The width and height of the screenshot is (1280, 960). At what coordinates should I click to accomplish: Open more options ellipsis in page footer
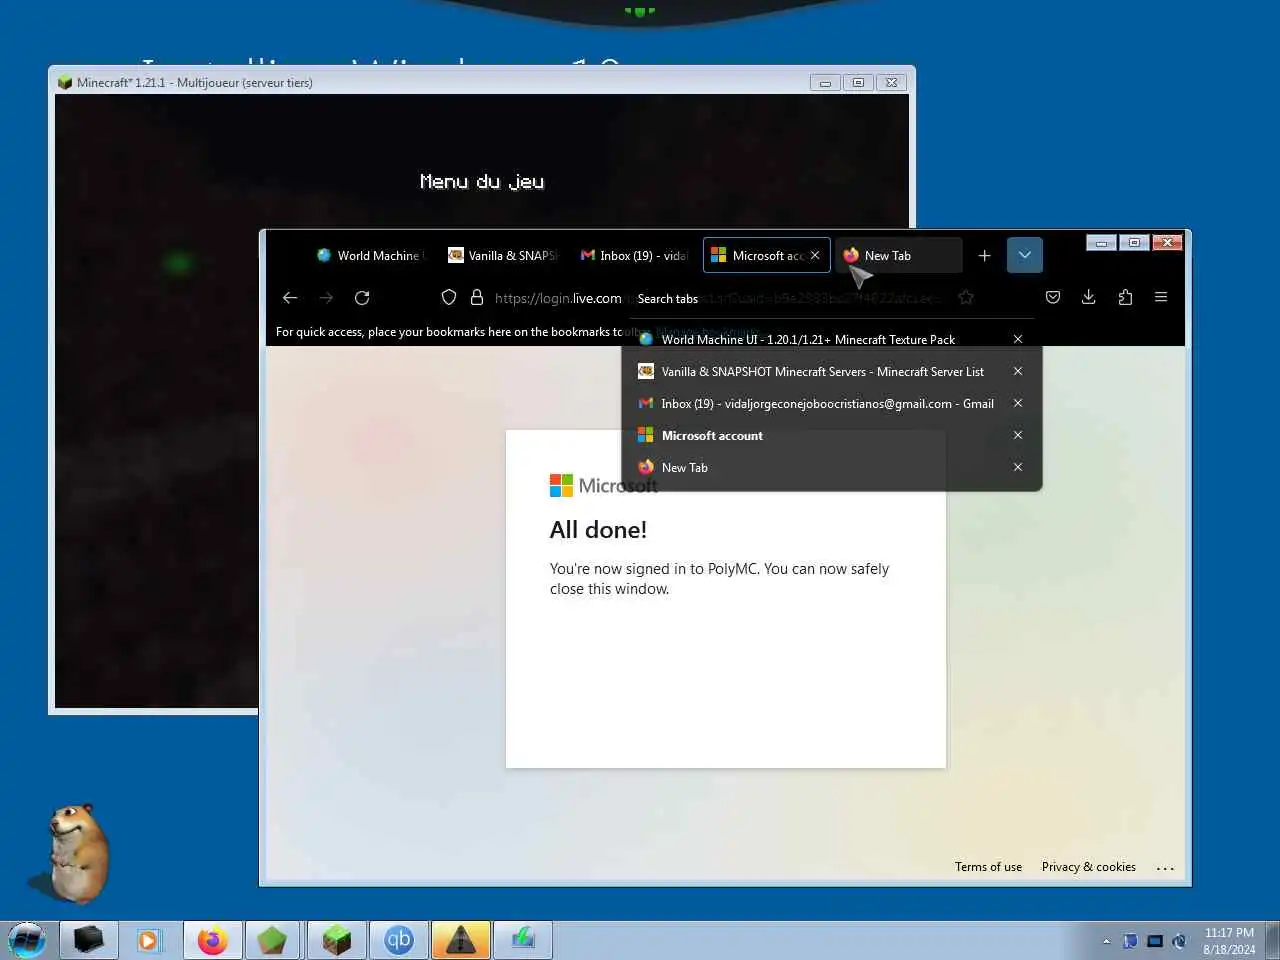click(x=1165, y=868)
